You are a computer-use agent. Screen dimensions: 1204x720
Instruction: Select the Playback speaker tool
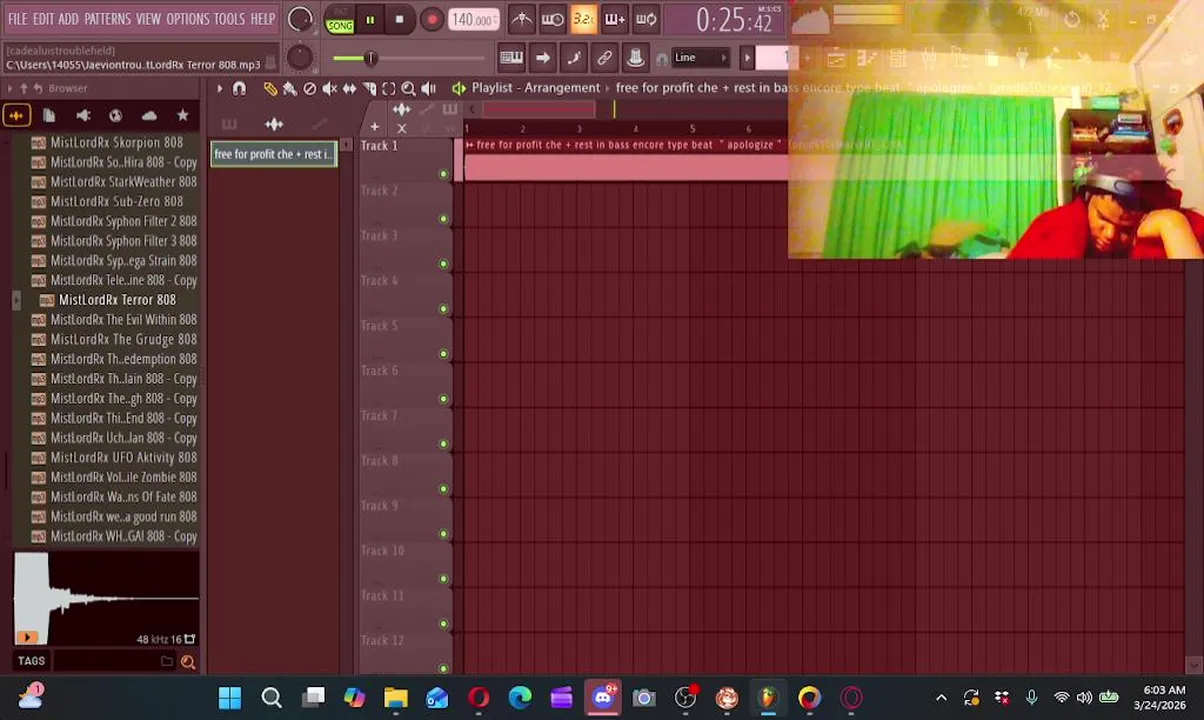pyautogui.click(x=428, y=89)
